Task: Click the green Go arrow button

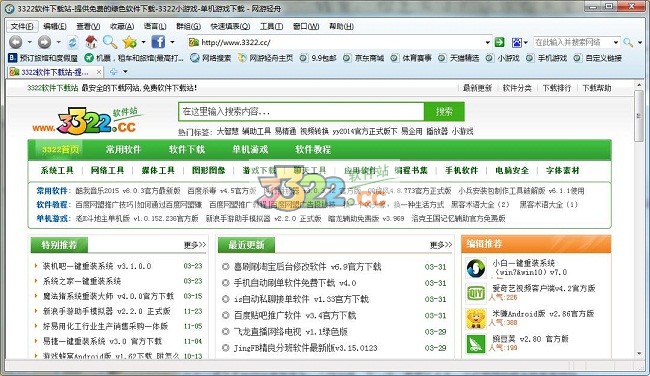Action: [x=500, y=42]
